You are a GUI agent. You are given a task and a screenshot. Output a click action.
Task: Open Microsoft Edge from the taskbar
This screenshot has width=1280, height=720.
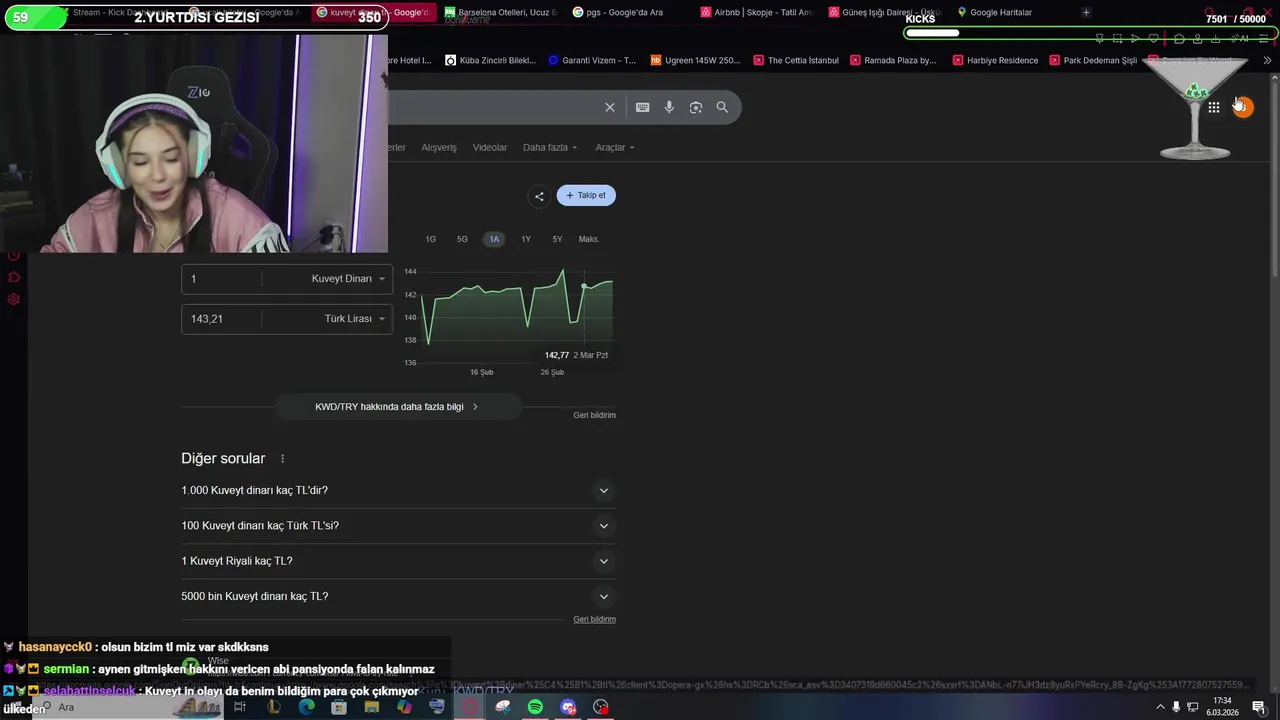pos(306,707)
